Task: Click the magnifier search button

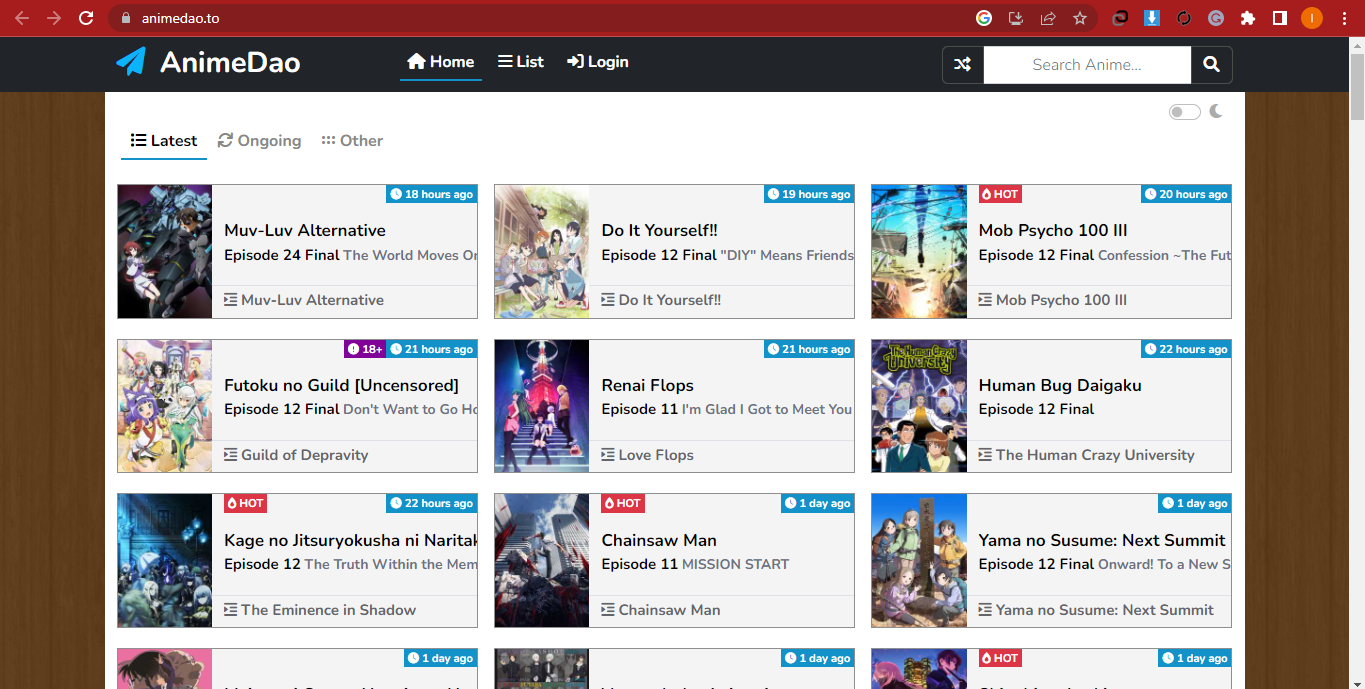Action: click(x=1212, y=65)
